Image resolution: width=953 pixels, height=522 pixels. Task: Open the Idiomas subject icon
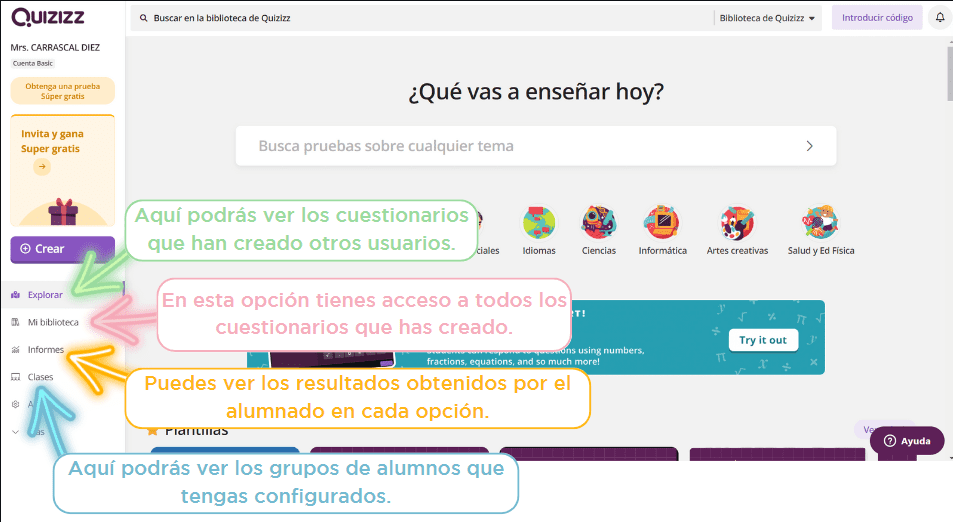(x=539, y=222)
